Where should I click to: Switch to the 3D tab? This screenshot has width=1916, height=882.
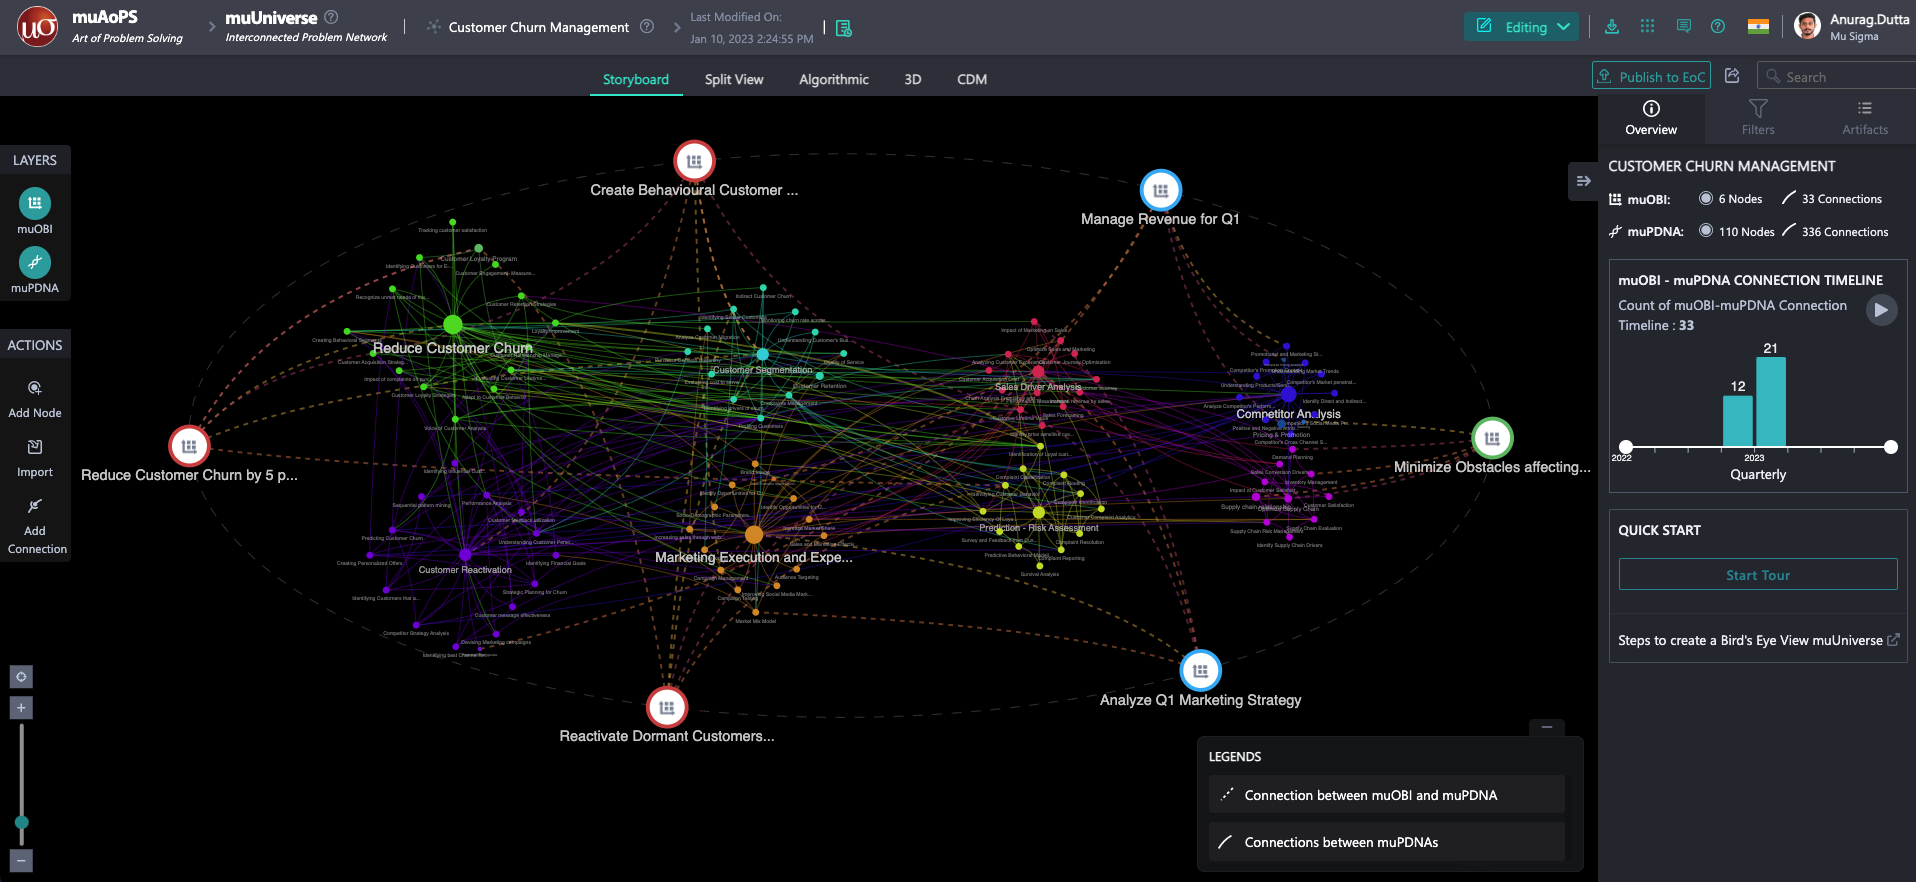coord(912,79)
